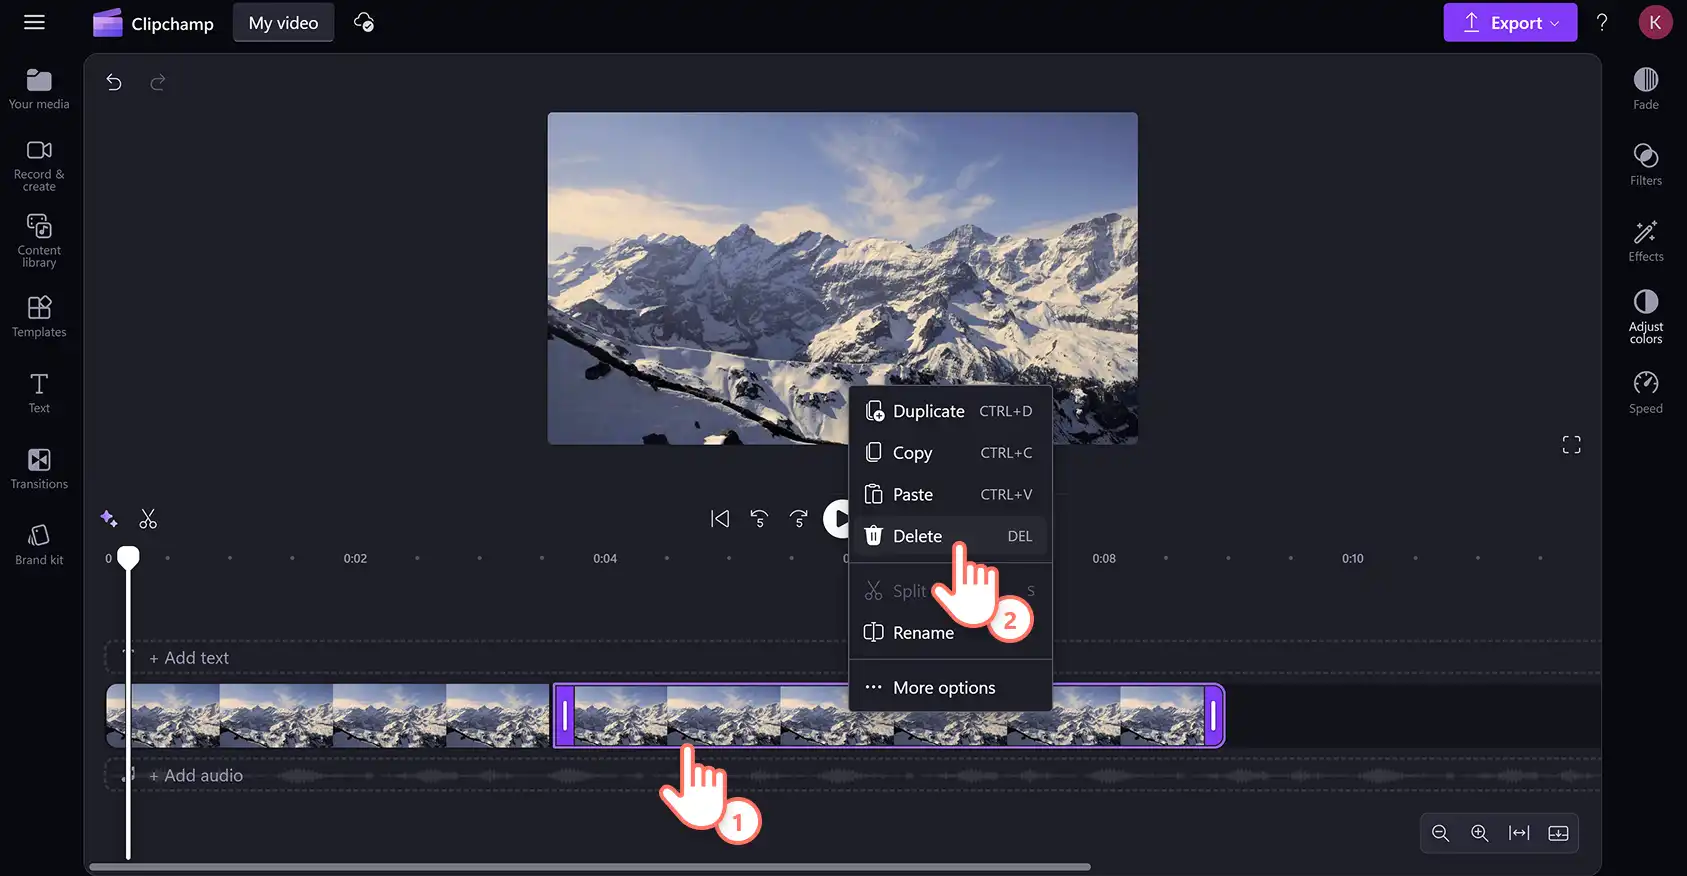
Task: Open the Speed settings icon
Action: 1645,392
